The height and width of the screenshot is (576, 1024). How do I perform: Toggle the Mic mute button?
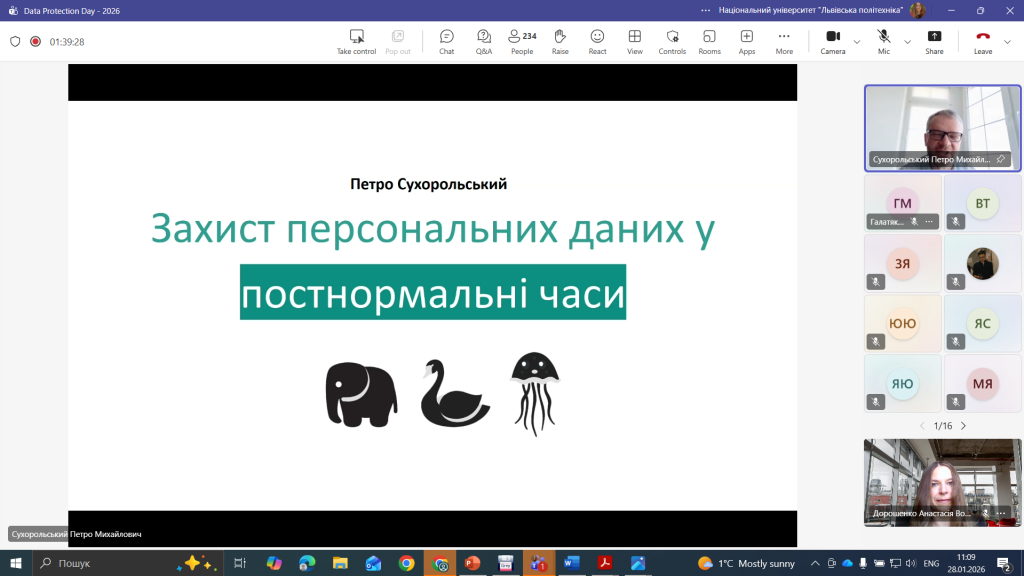click(884, 41)
